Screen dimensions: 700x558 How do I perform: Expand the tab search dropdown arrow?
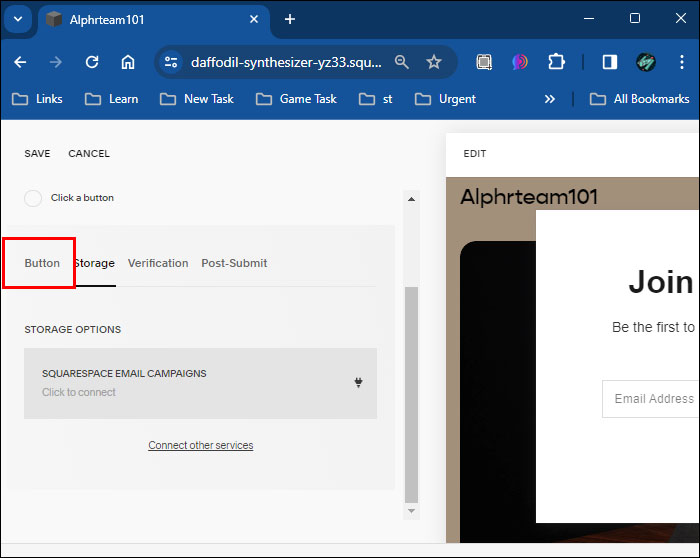(x=18, y=19)
